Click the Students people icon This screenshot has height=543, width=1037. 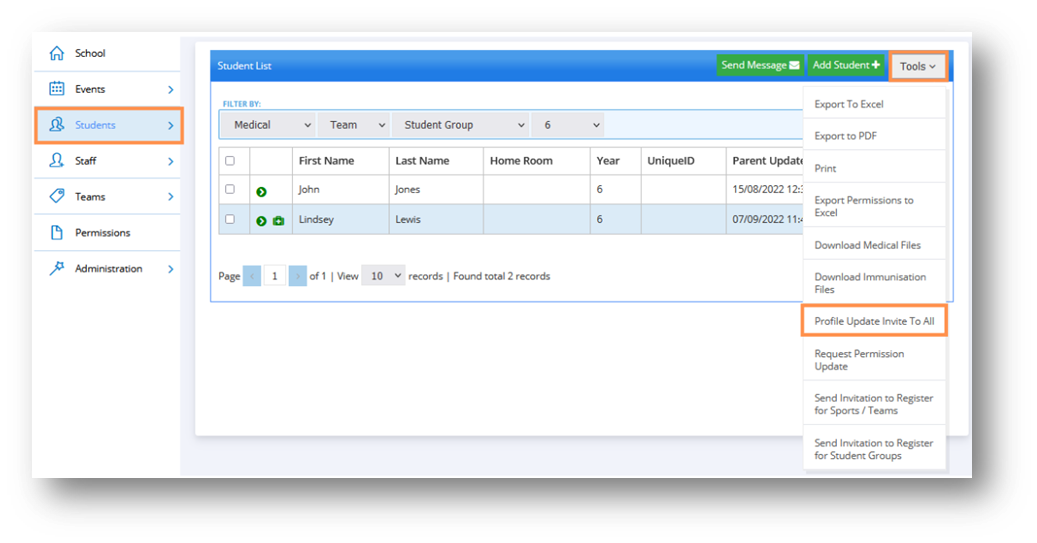click(57, 124)
